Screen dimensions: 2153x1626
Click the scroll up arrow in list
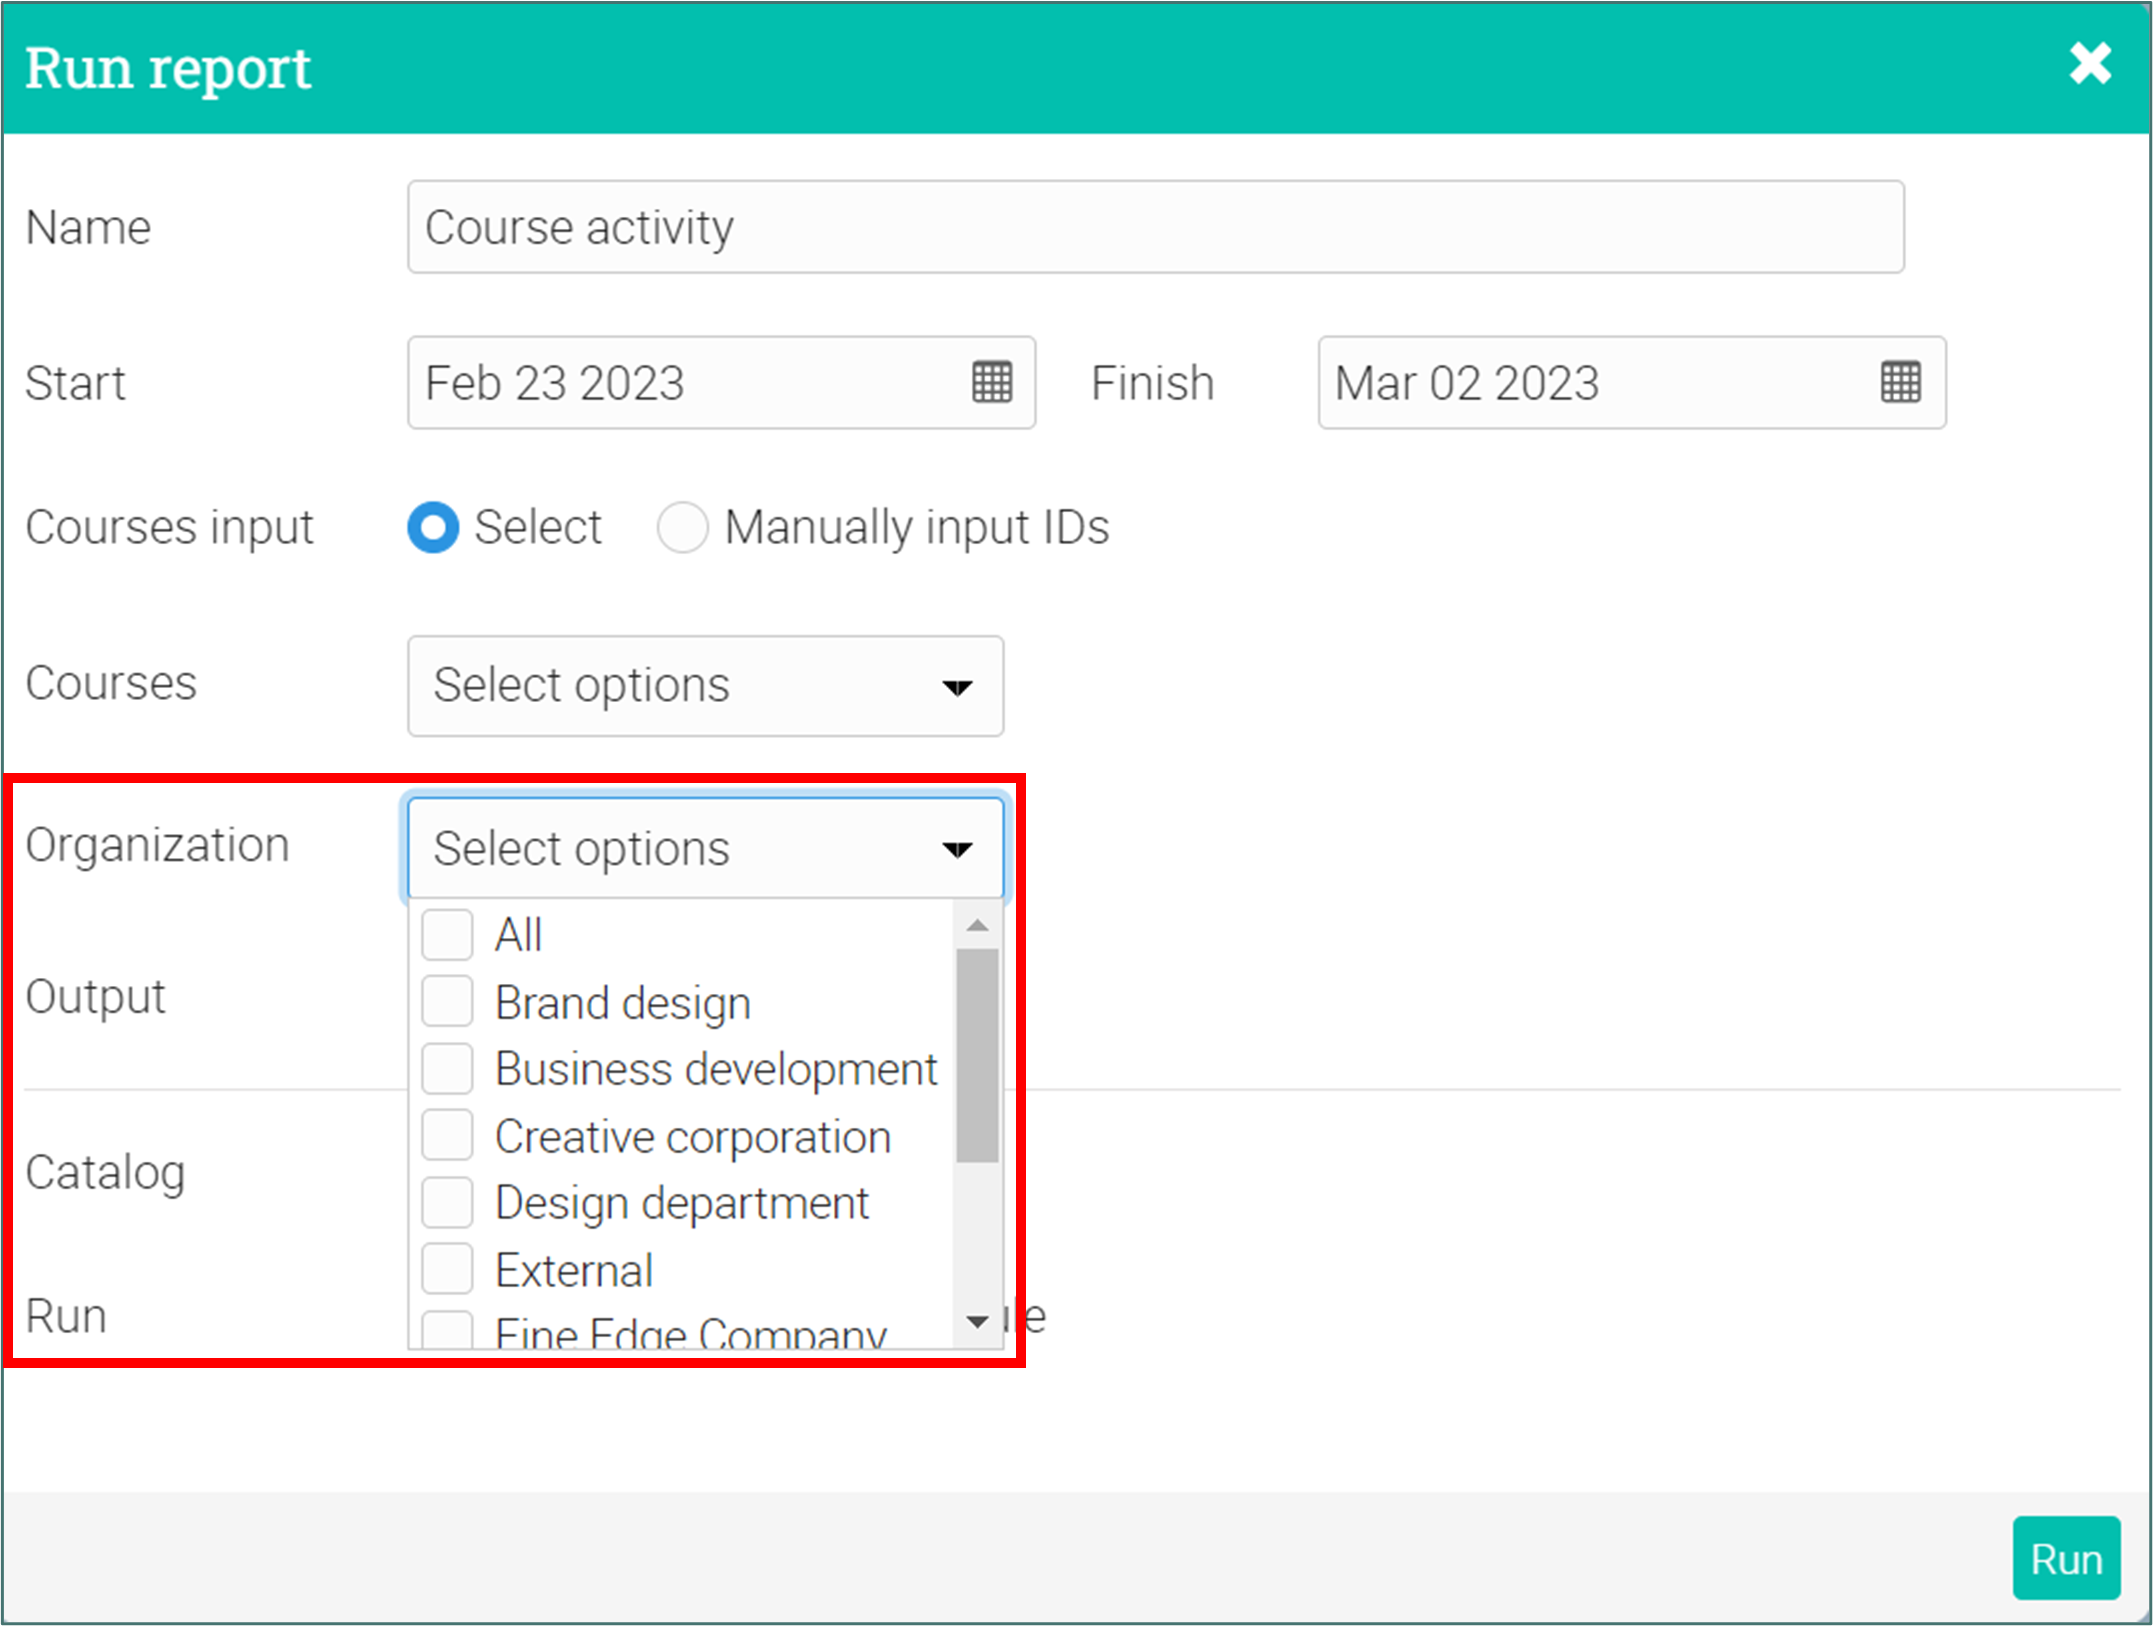(x=978, y=926)
